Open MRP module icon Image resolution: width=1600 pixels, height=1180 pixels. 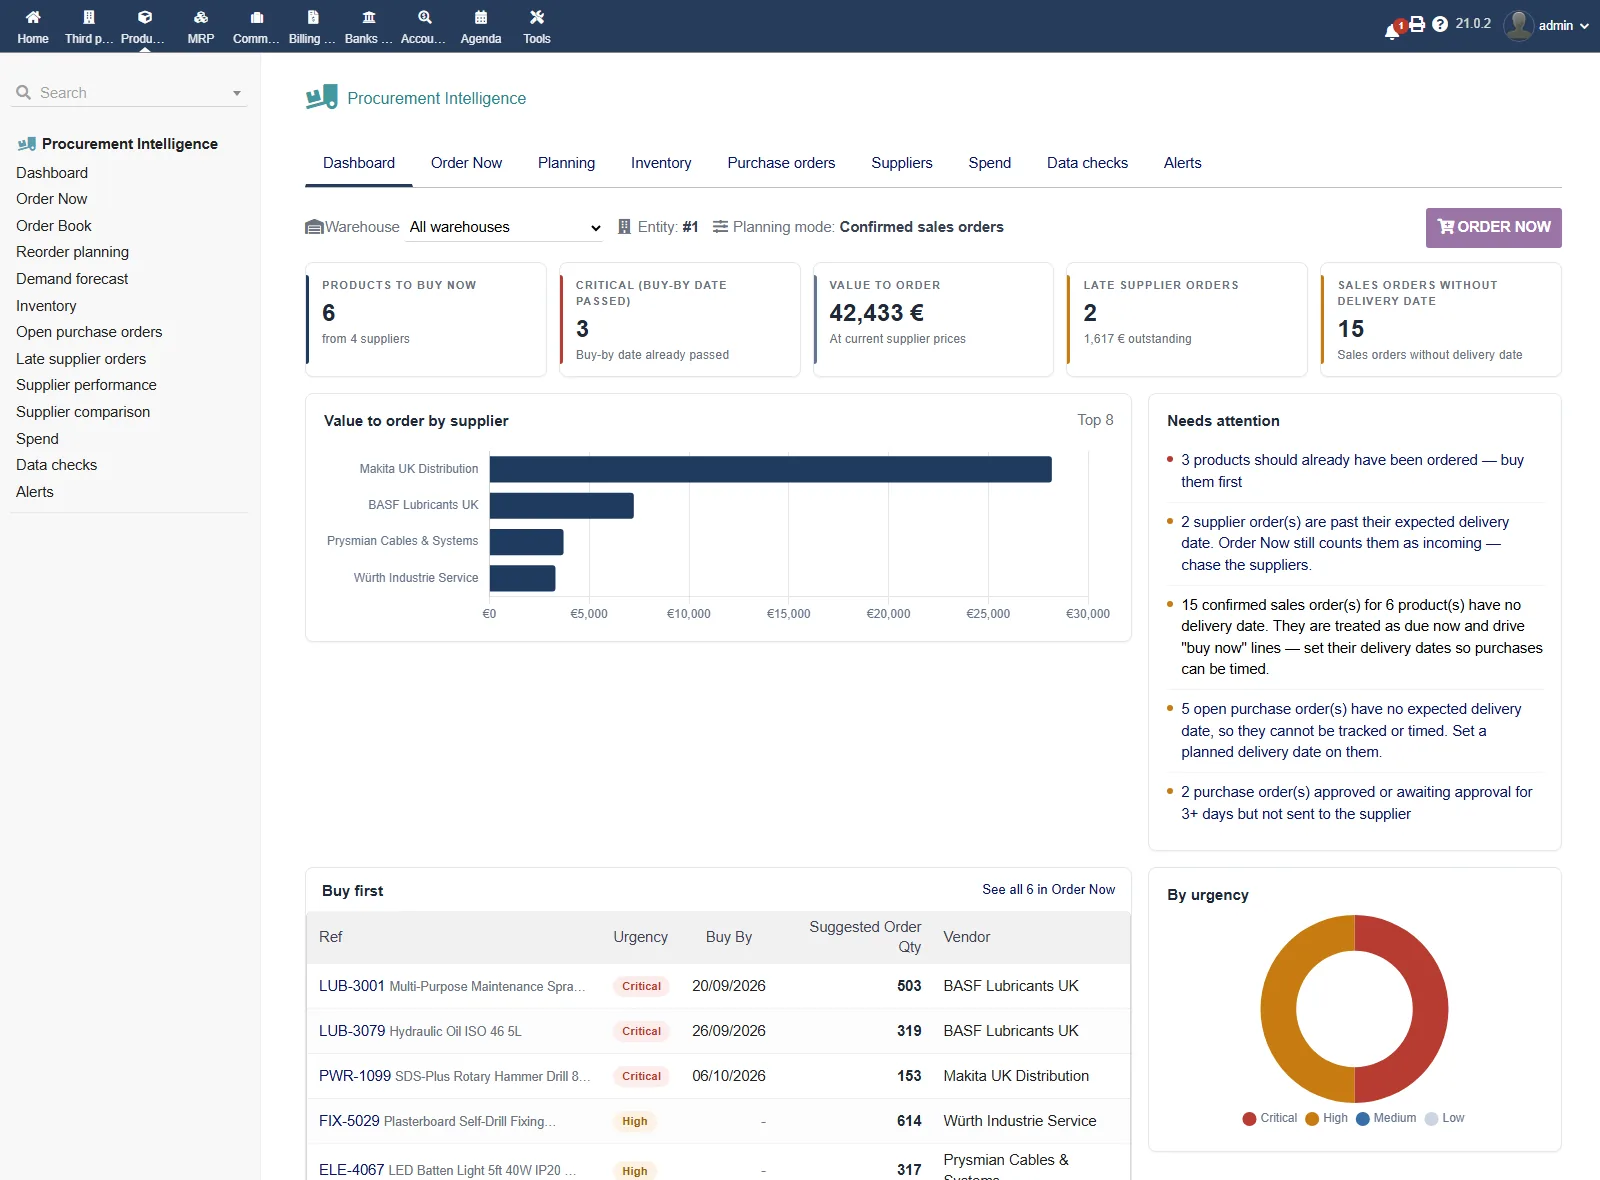click(201, 17)
